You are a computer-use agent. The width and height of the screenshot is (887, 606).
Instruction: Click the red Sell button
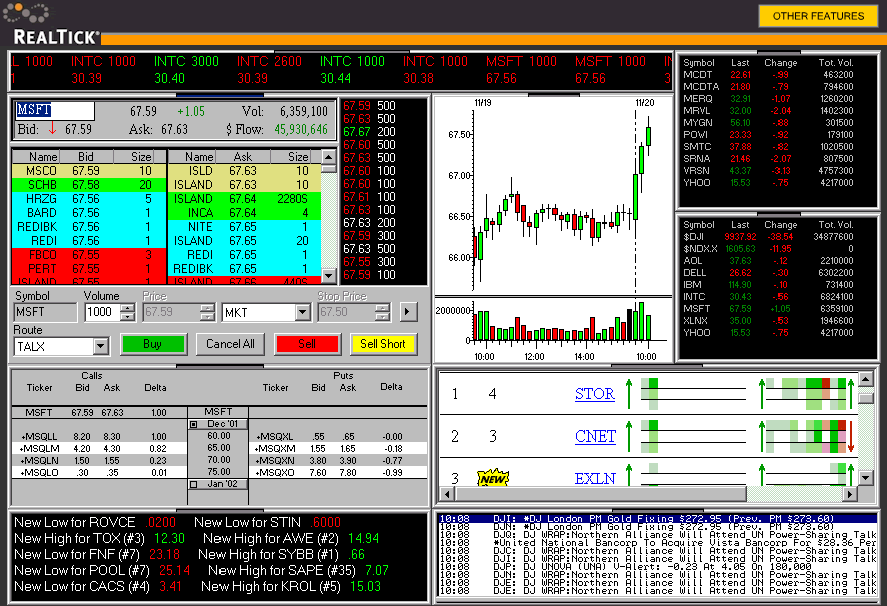click(307, 344)
